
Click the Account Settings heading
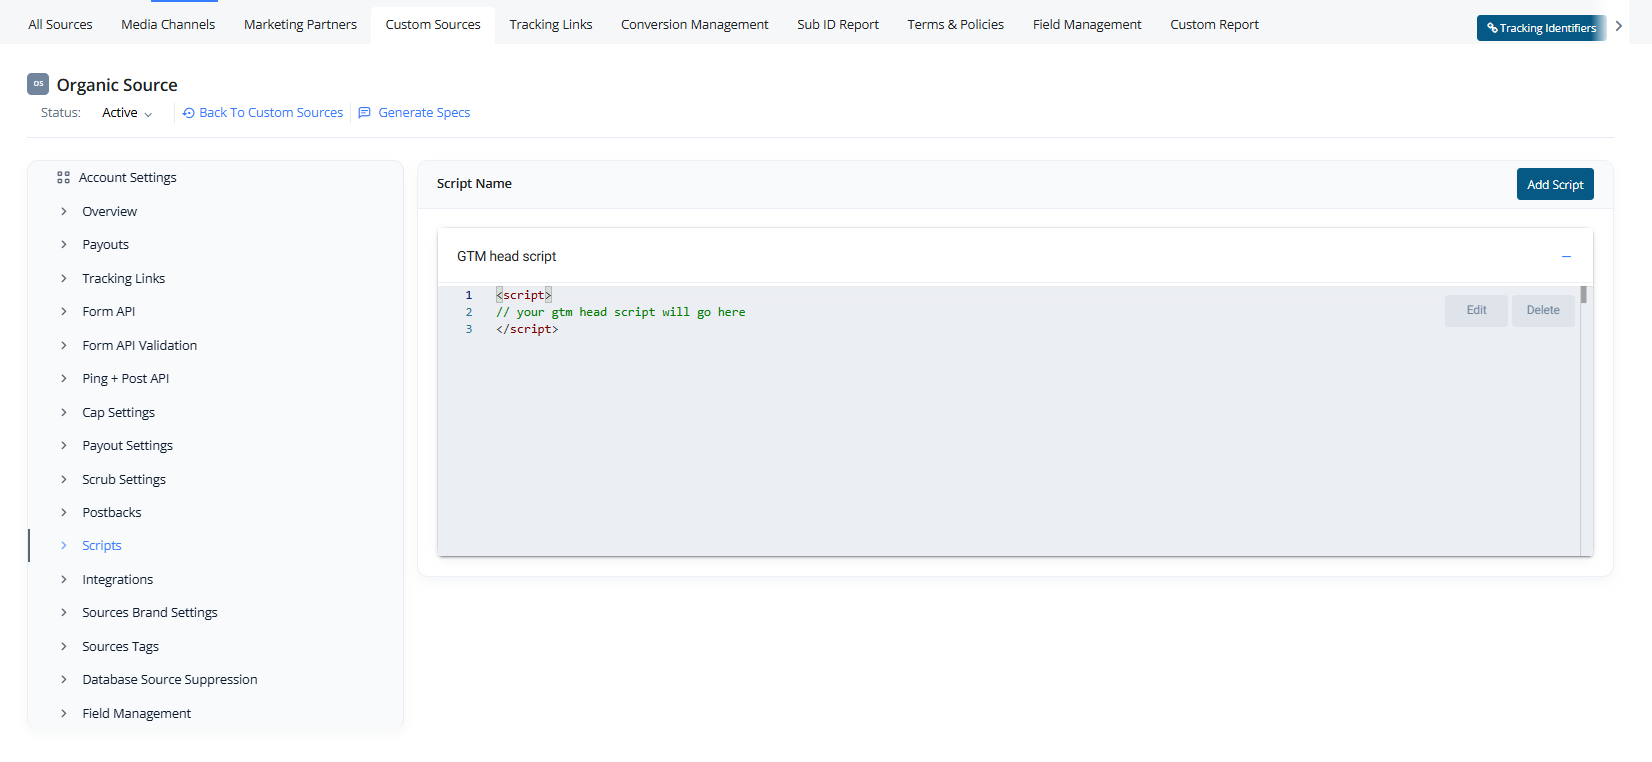pos(128,177)
